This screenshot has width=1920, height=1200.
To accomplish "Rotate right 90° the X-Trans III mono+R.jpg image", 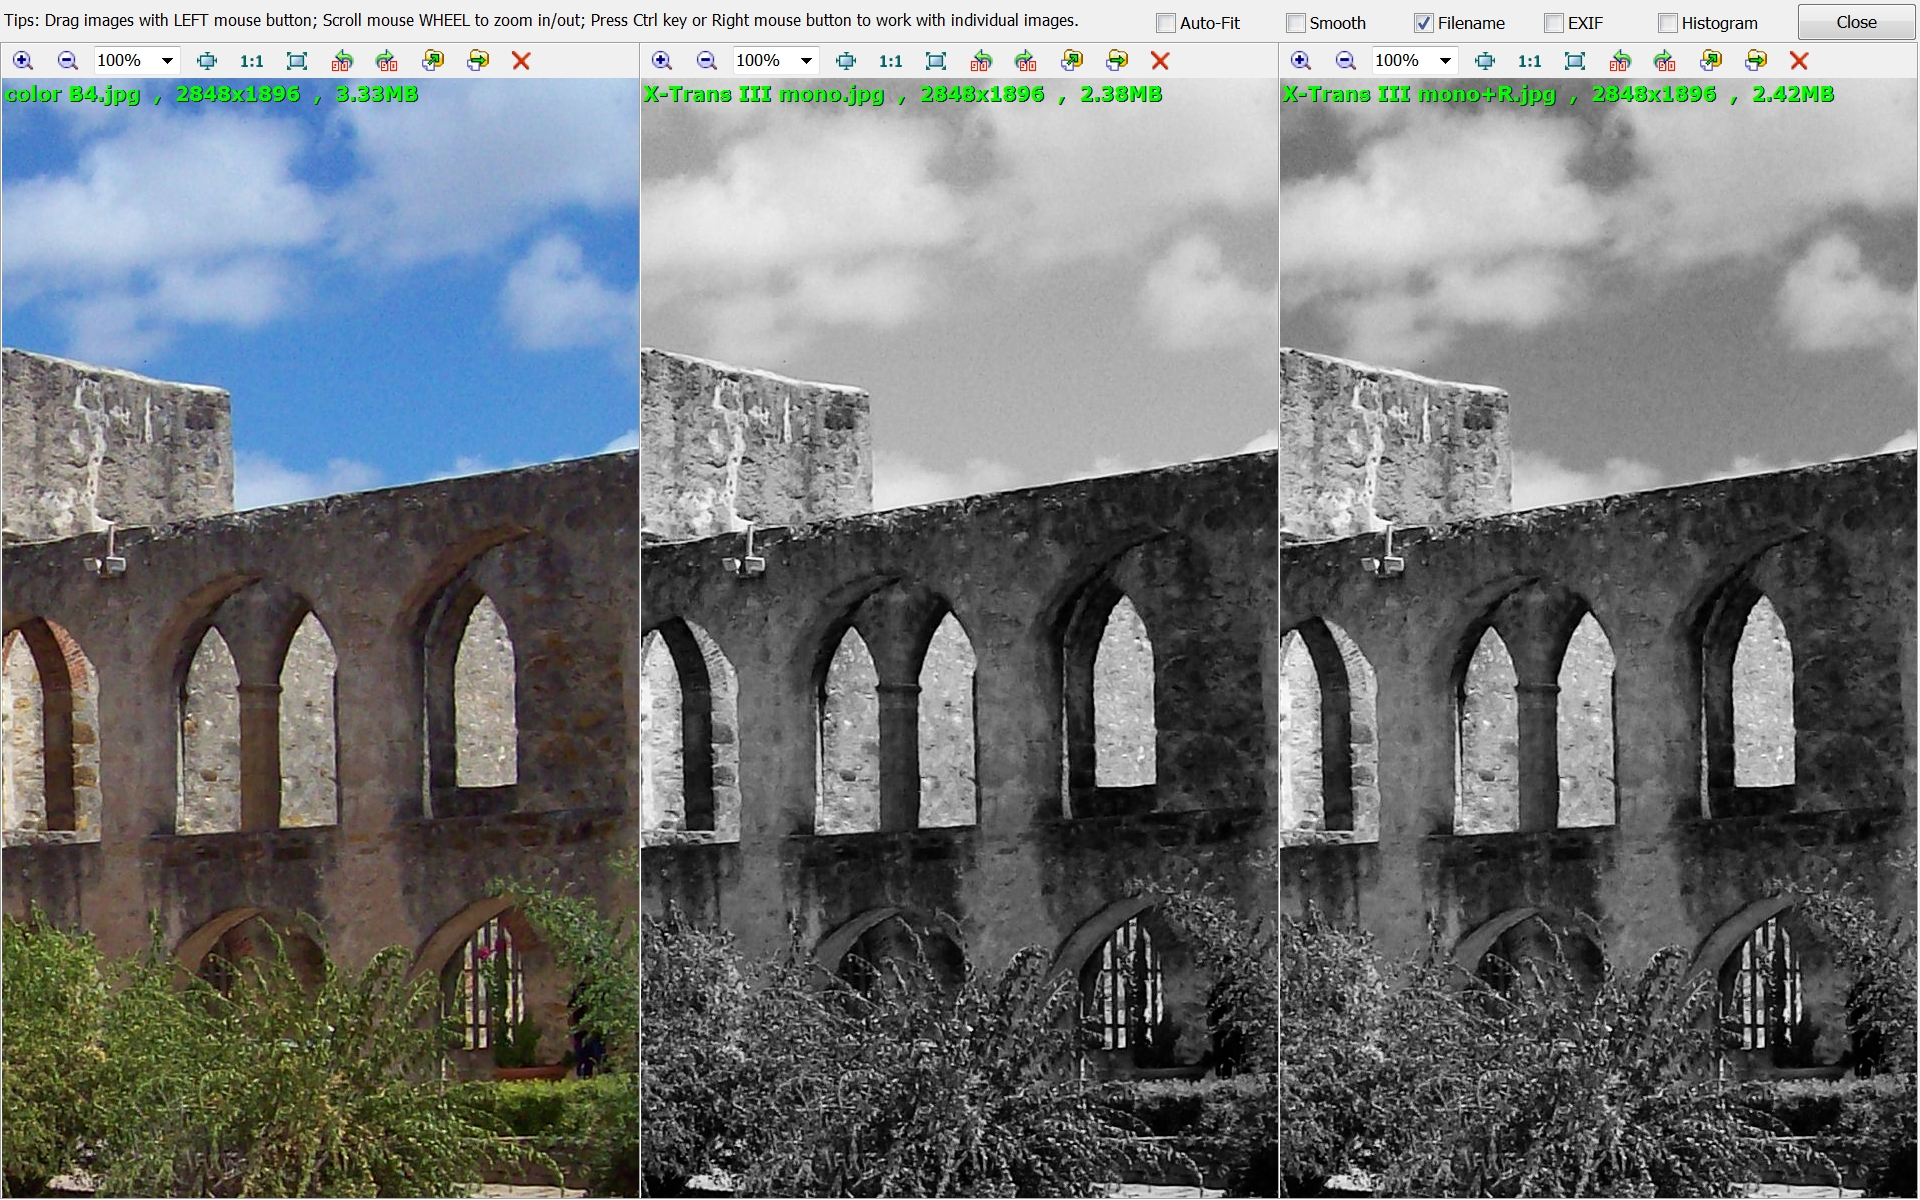I will [x=1665, y=61].
